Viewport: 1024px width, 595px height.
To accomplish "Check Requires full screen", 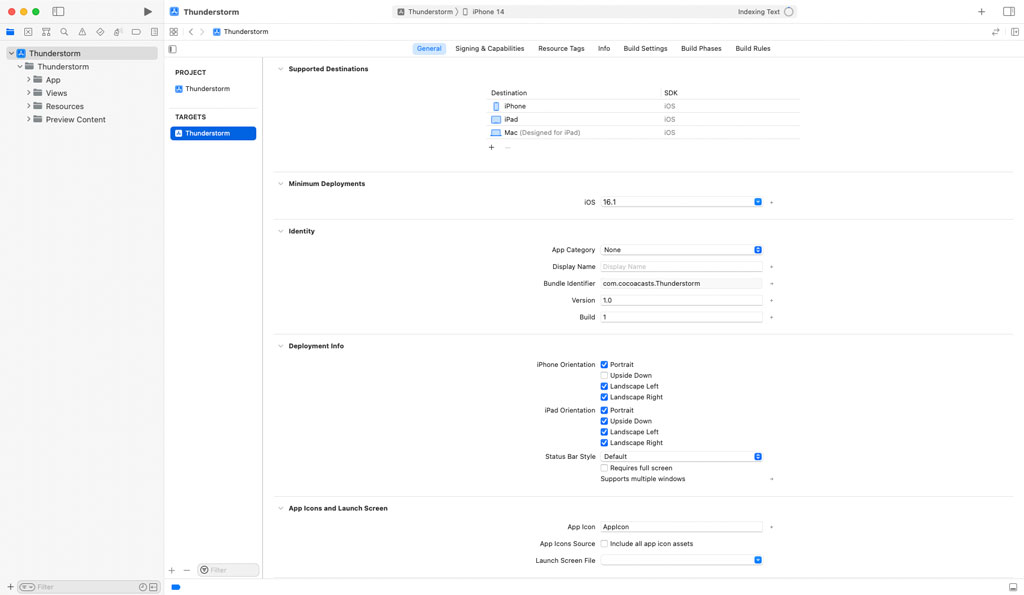I will [604, 468].
